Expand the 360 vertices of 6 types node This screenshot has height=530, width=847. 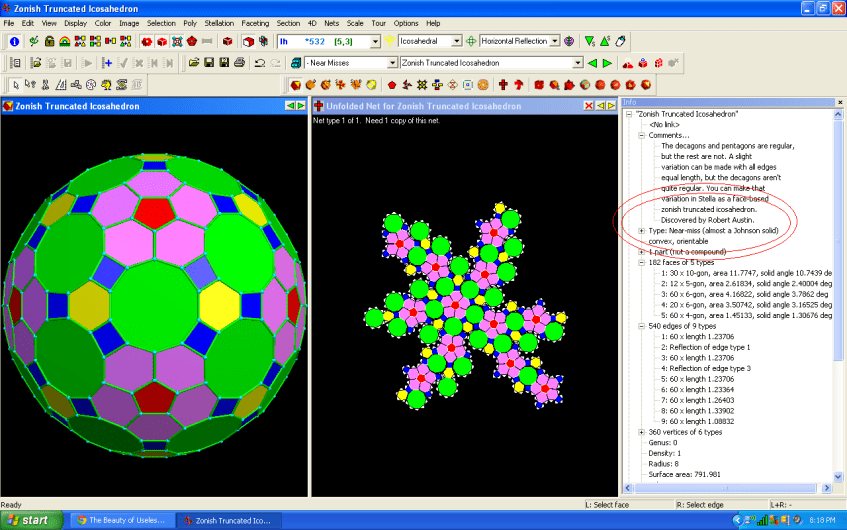(x=641, y=432)
